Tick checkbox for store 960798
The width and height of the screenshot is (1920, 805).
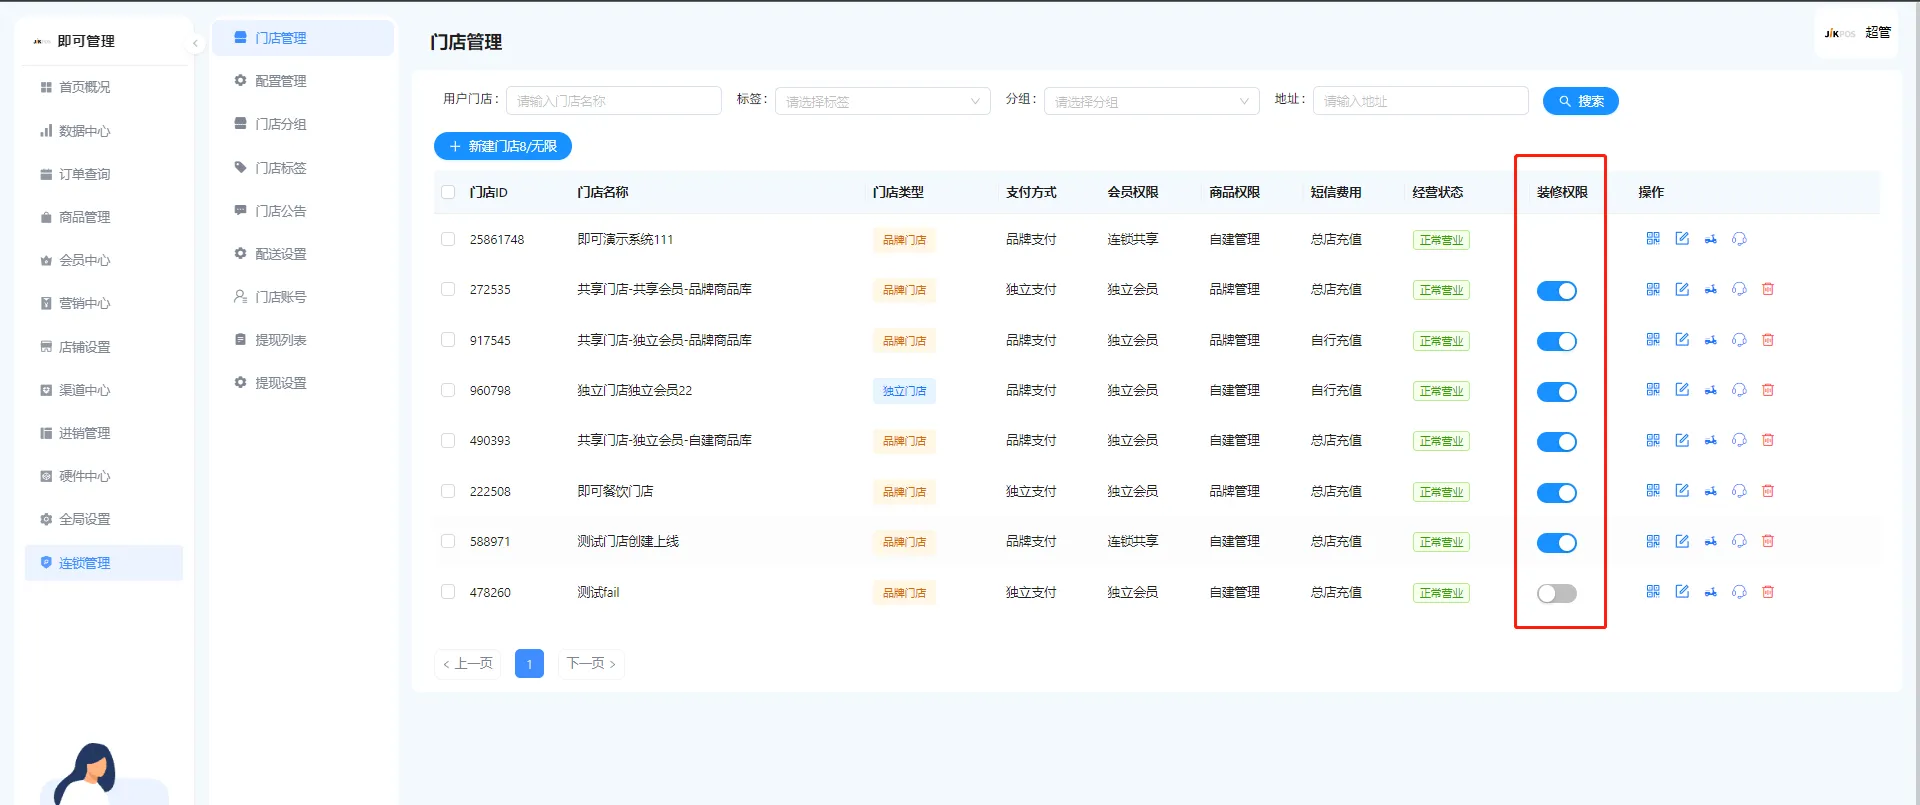448,390
